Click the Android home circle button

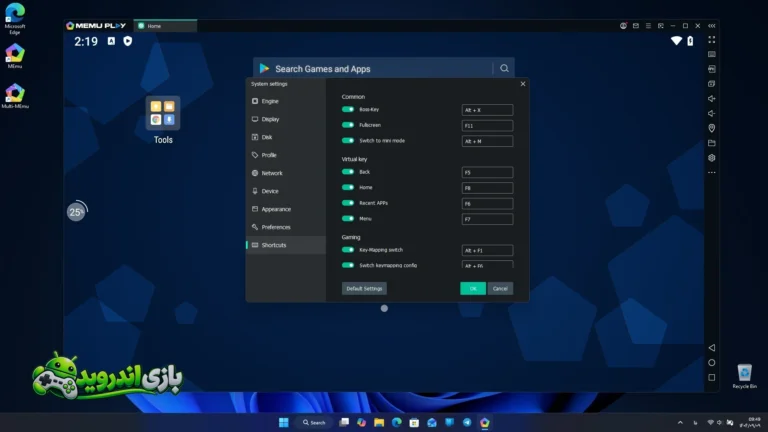click(712, 363)
